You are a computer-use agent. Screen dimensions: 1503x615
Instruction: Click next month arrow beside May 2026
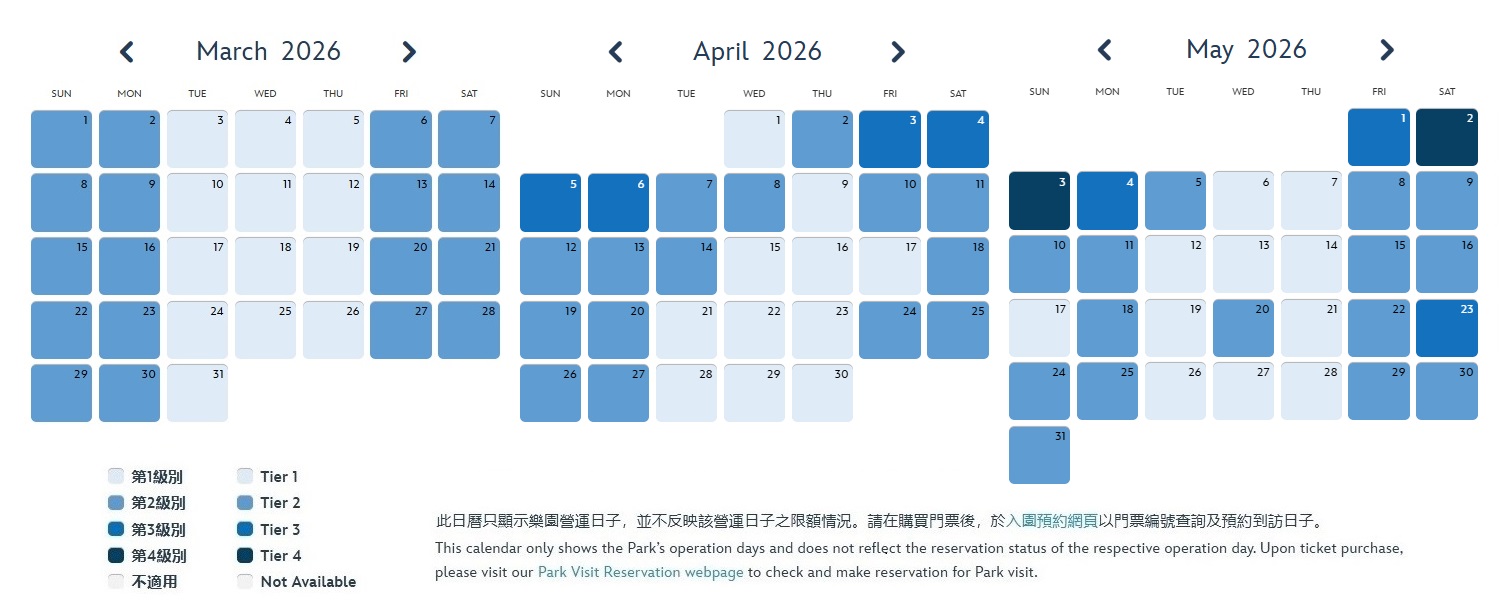[1386, 50]
